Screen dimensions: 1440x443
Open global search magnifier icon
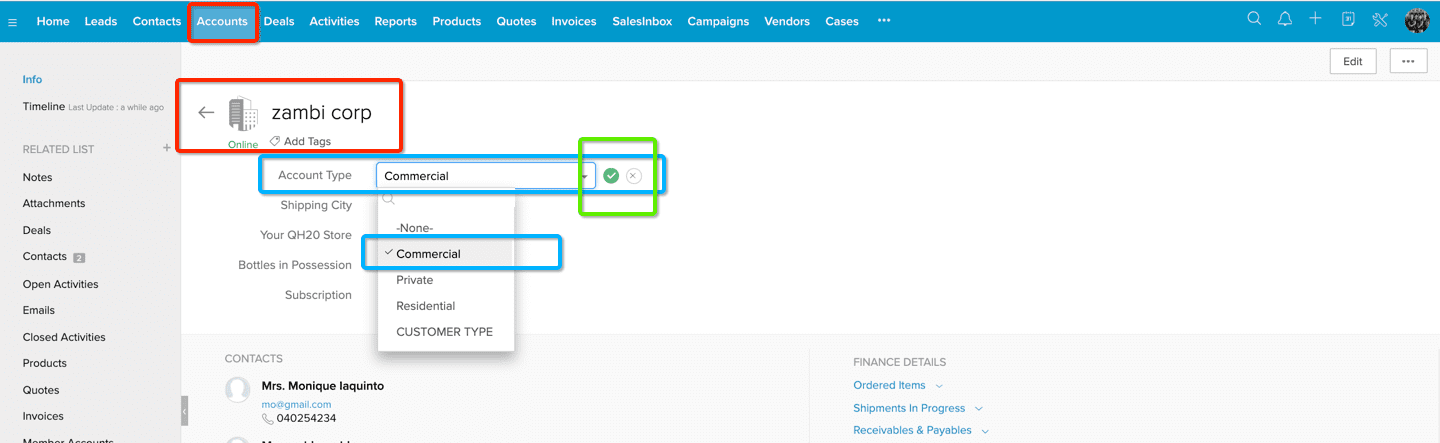tap(1254, 19)
